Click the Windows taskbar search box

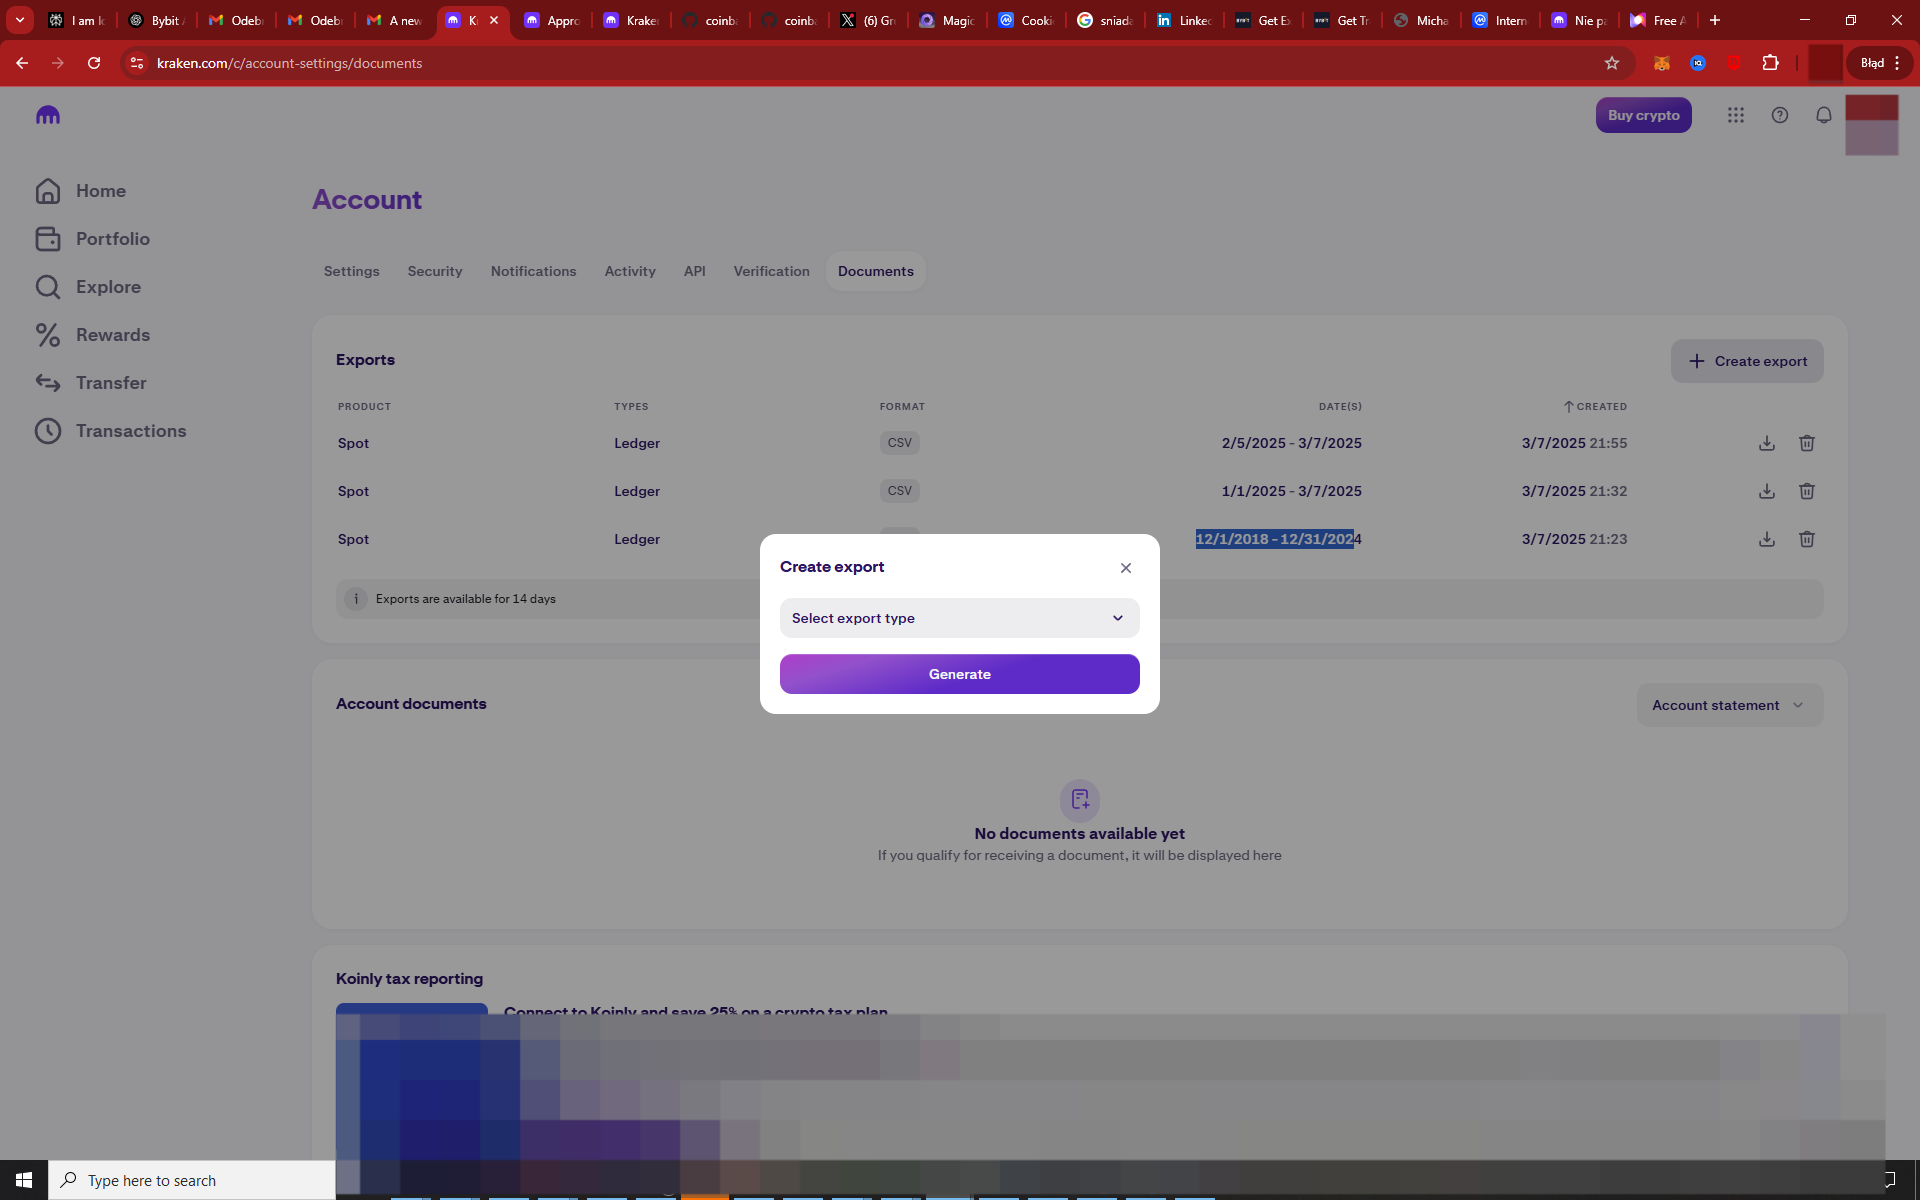click(192, 1180)
